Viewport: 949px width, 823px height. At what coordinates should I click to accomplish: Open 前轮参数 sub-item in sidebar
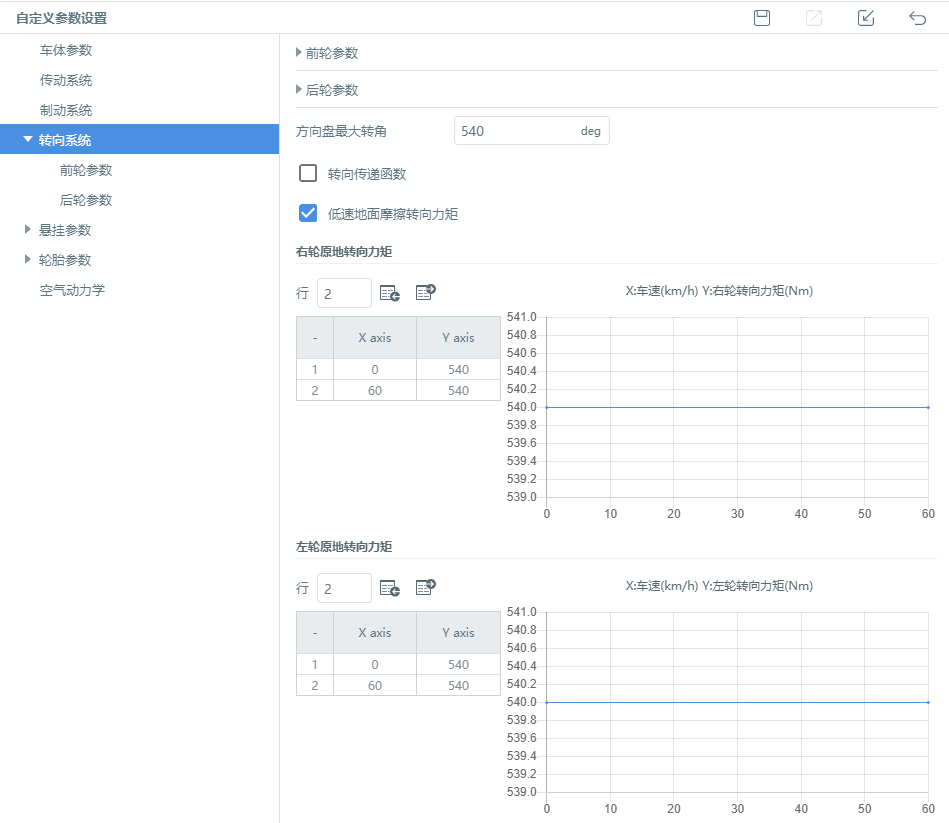(x=86, y=170)
